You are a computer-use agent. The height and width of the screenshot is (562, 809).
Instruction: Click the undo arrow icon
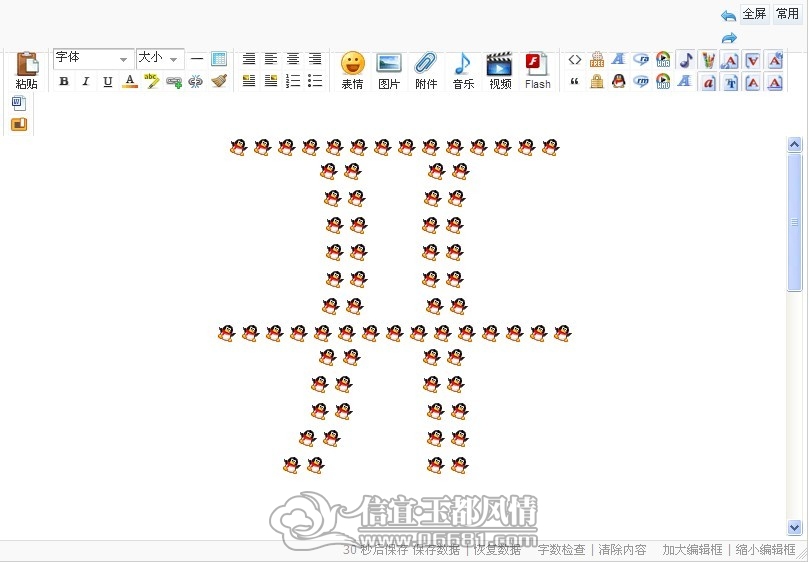(729, 16)
